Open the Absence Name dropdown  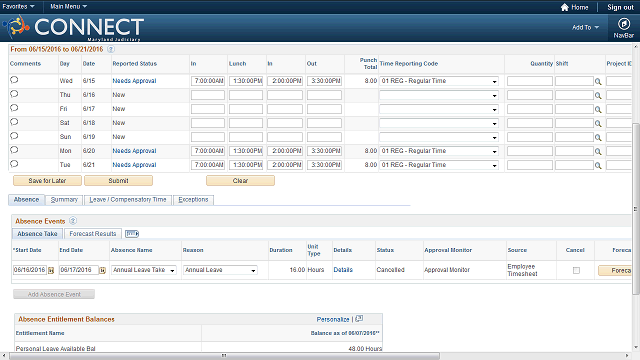pos(144,270)
